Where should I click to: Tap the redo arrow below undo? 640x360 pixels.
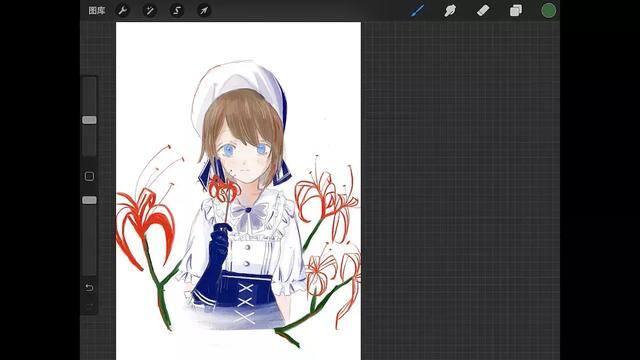coord(89,306)
